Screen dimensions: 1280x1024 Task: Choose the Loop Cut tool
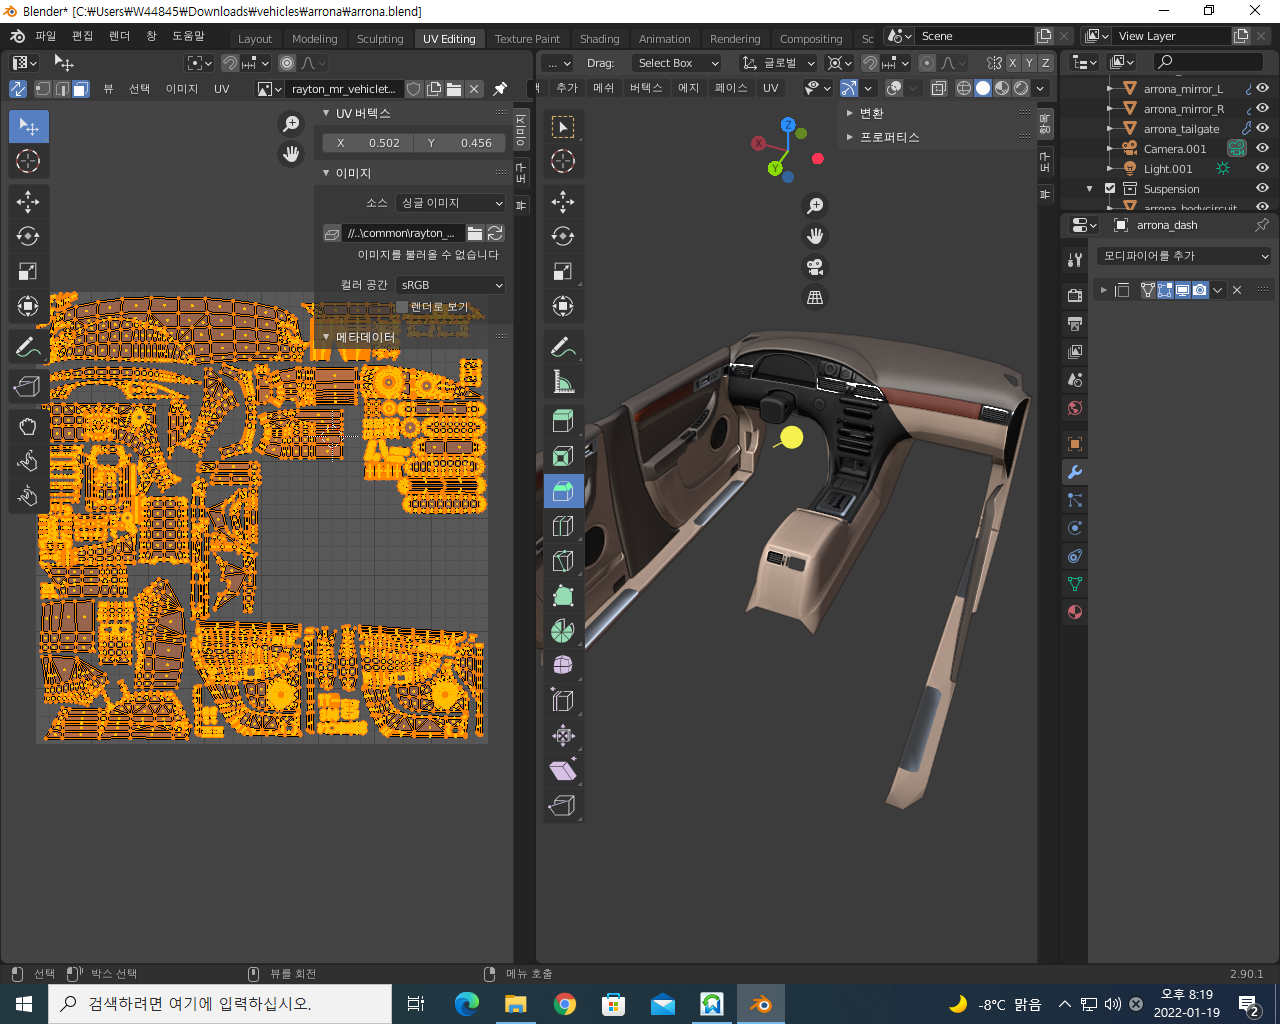point(563,526)
